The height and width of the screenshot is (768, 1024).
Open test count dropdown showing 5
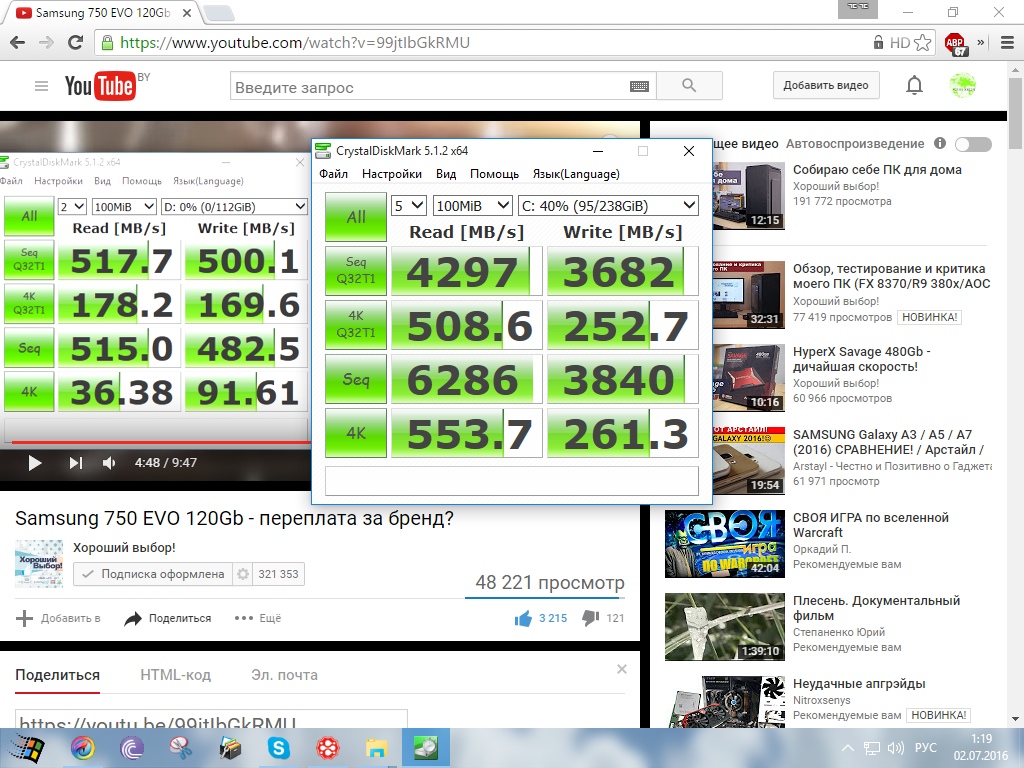tap(409, 206)
